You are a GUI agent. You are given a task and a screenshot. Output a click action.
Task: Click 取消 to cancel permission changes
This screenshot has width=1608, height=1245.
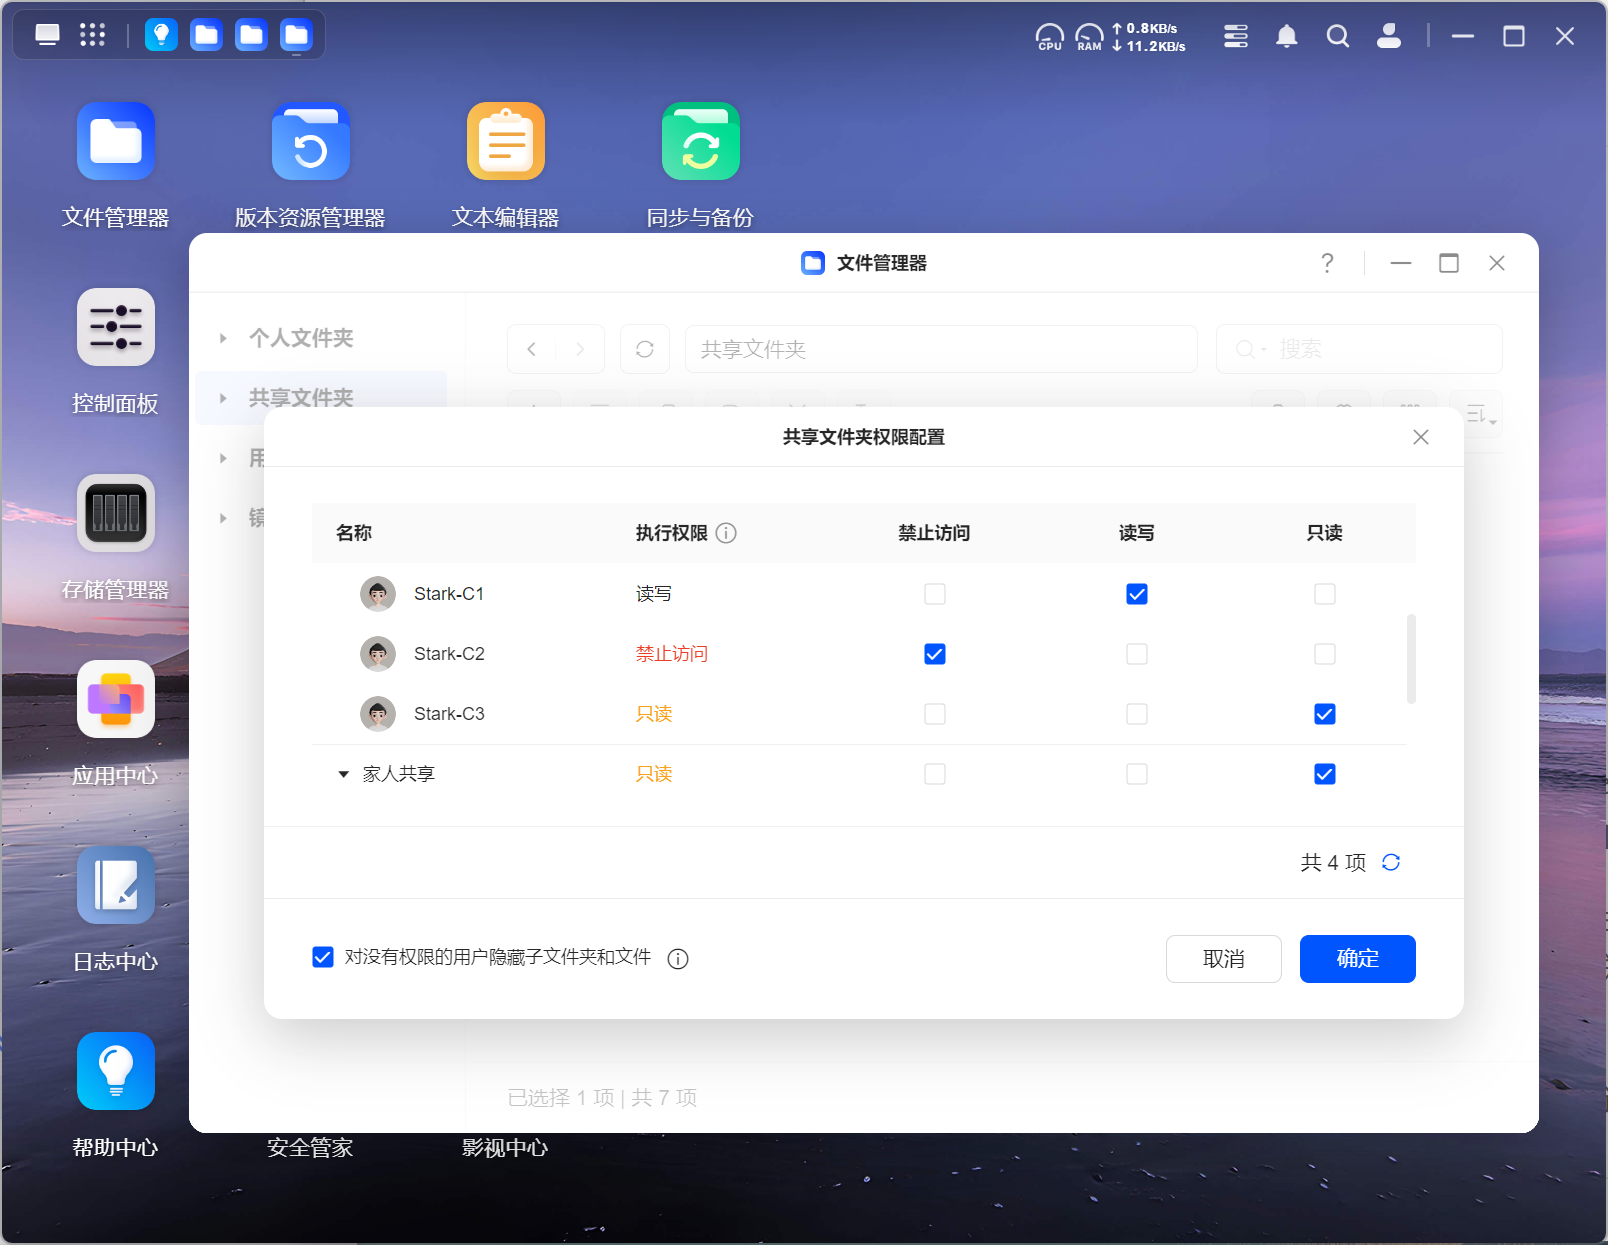[x=1224, y=959]
